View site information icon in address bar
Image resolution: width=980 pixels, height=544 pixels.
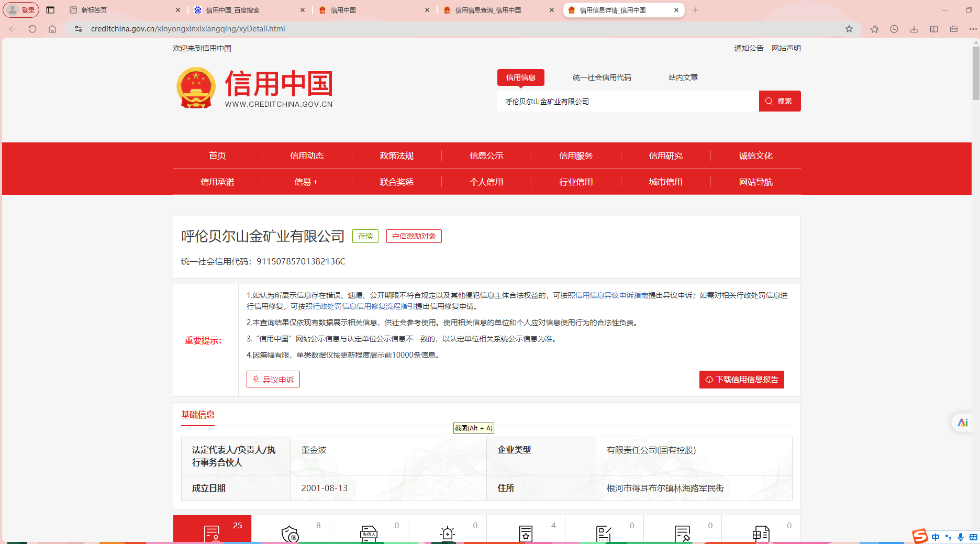(78, 29)
